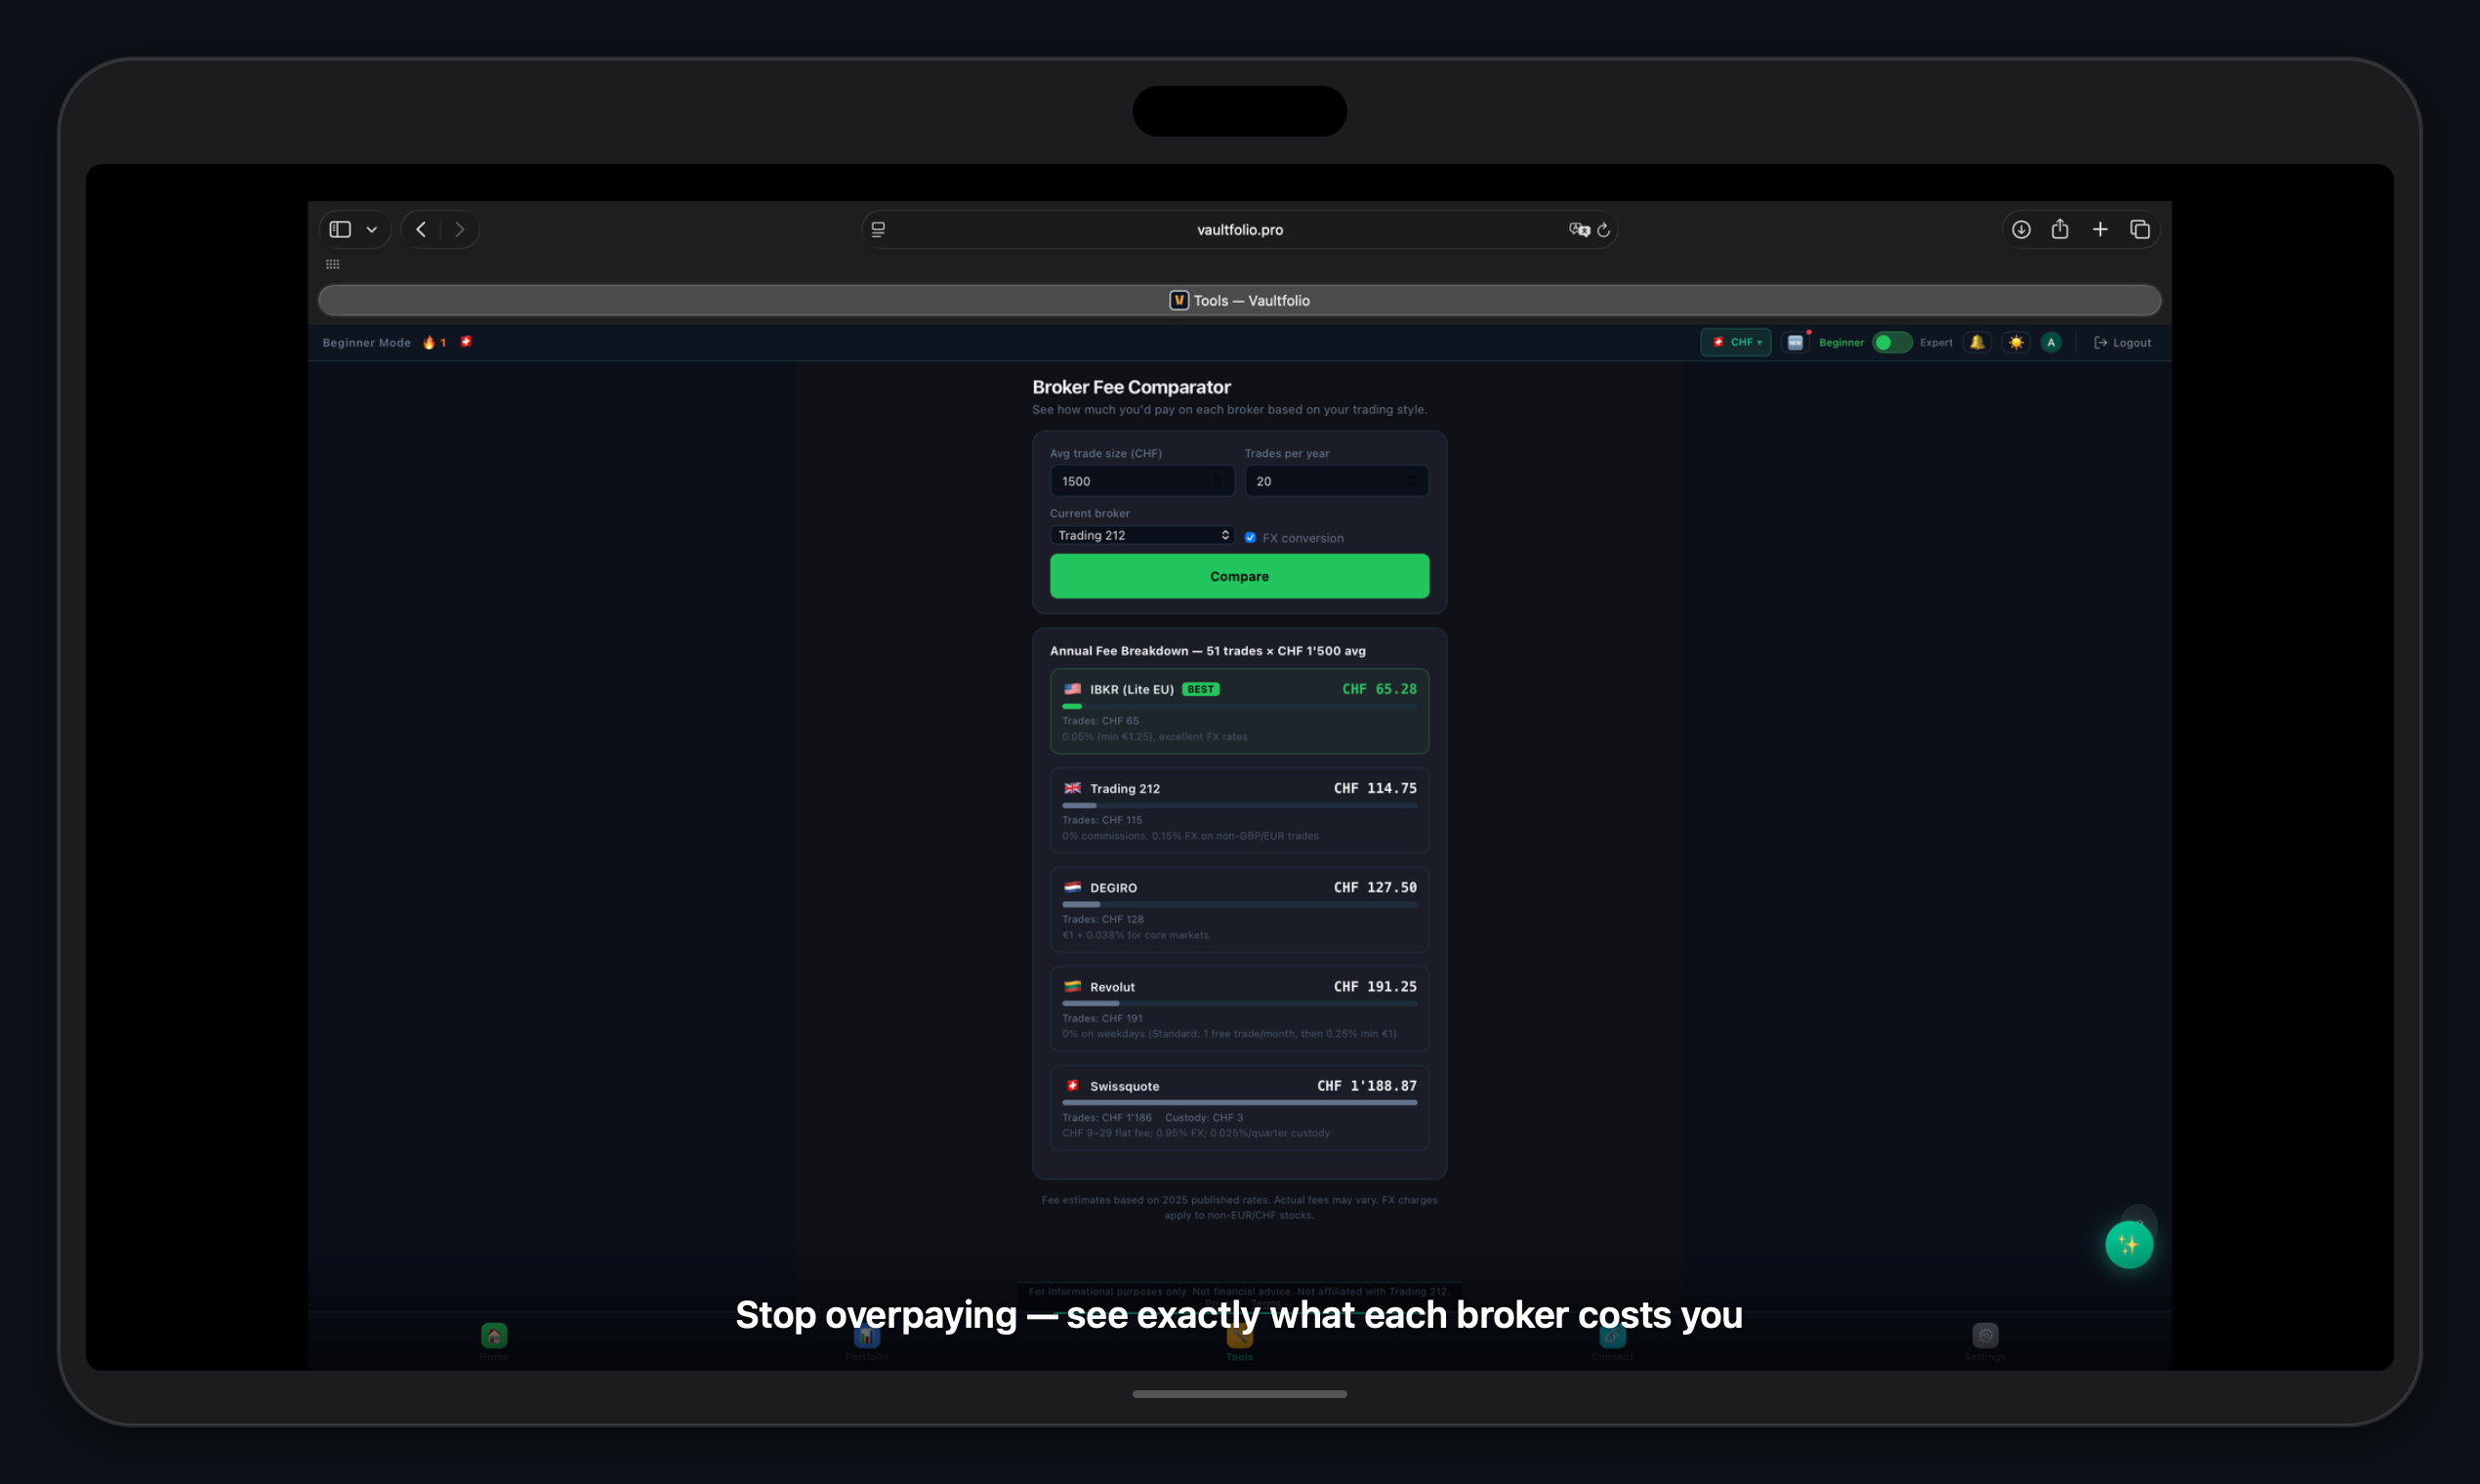Reload the vaultfolio.pro page

[x=1604, y=230]
